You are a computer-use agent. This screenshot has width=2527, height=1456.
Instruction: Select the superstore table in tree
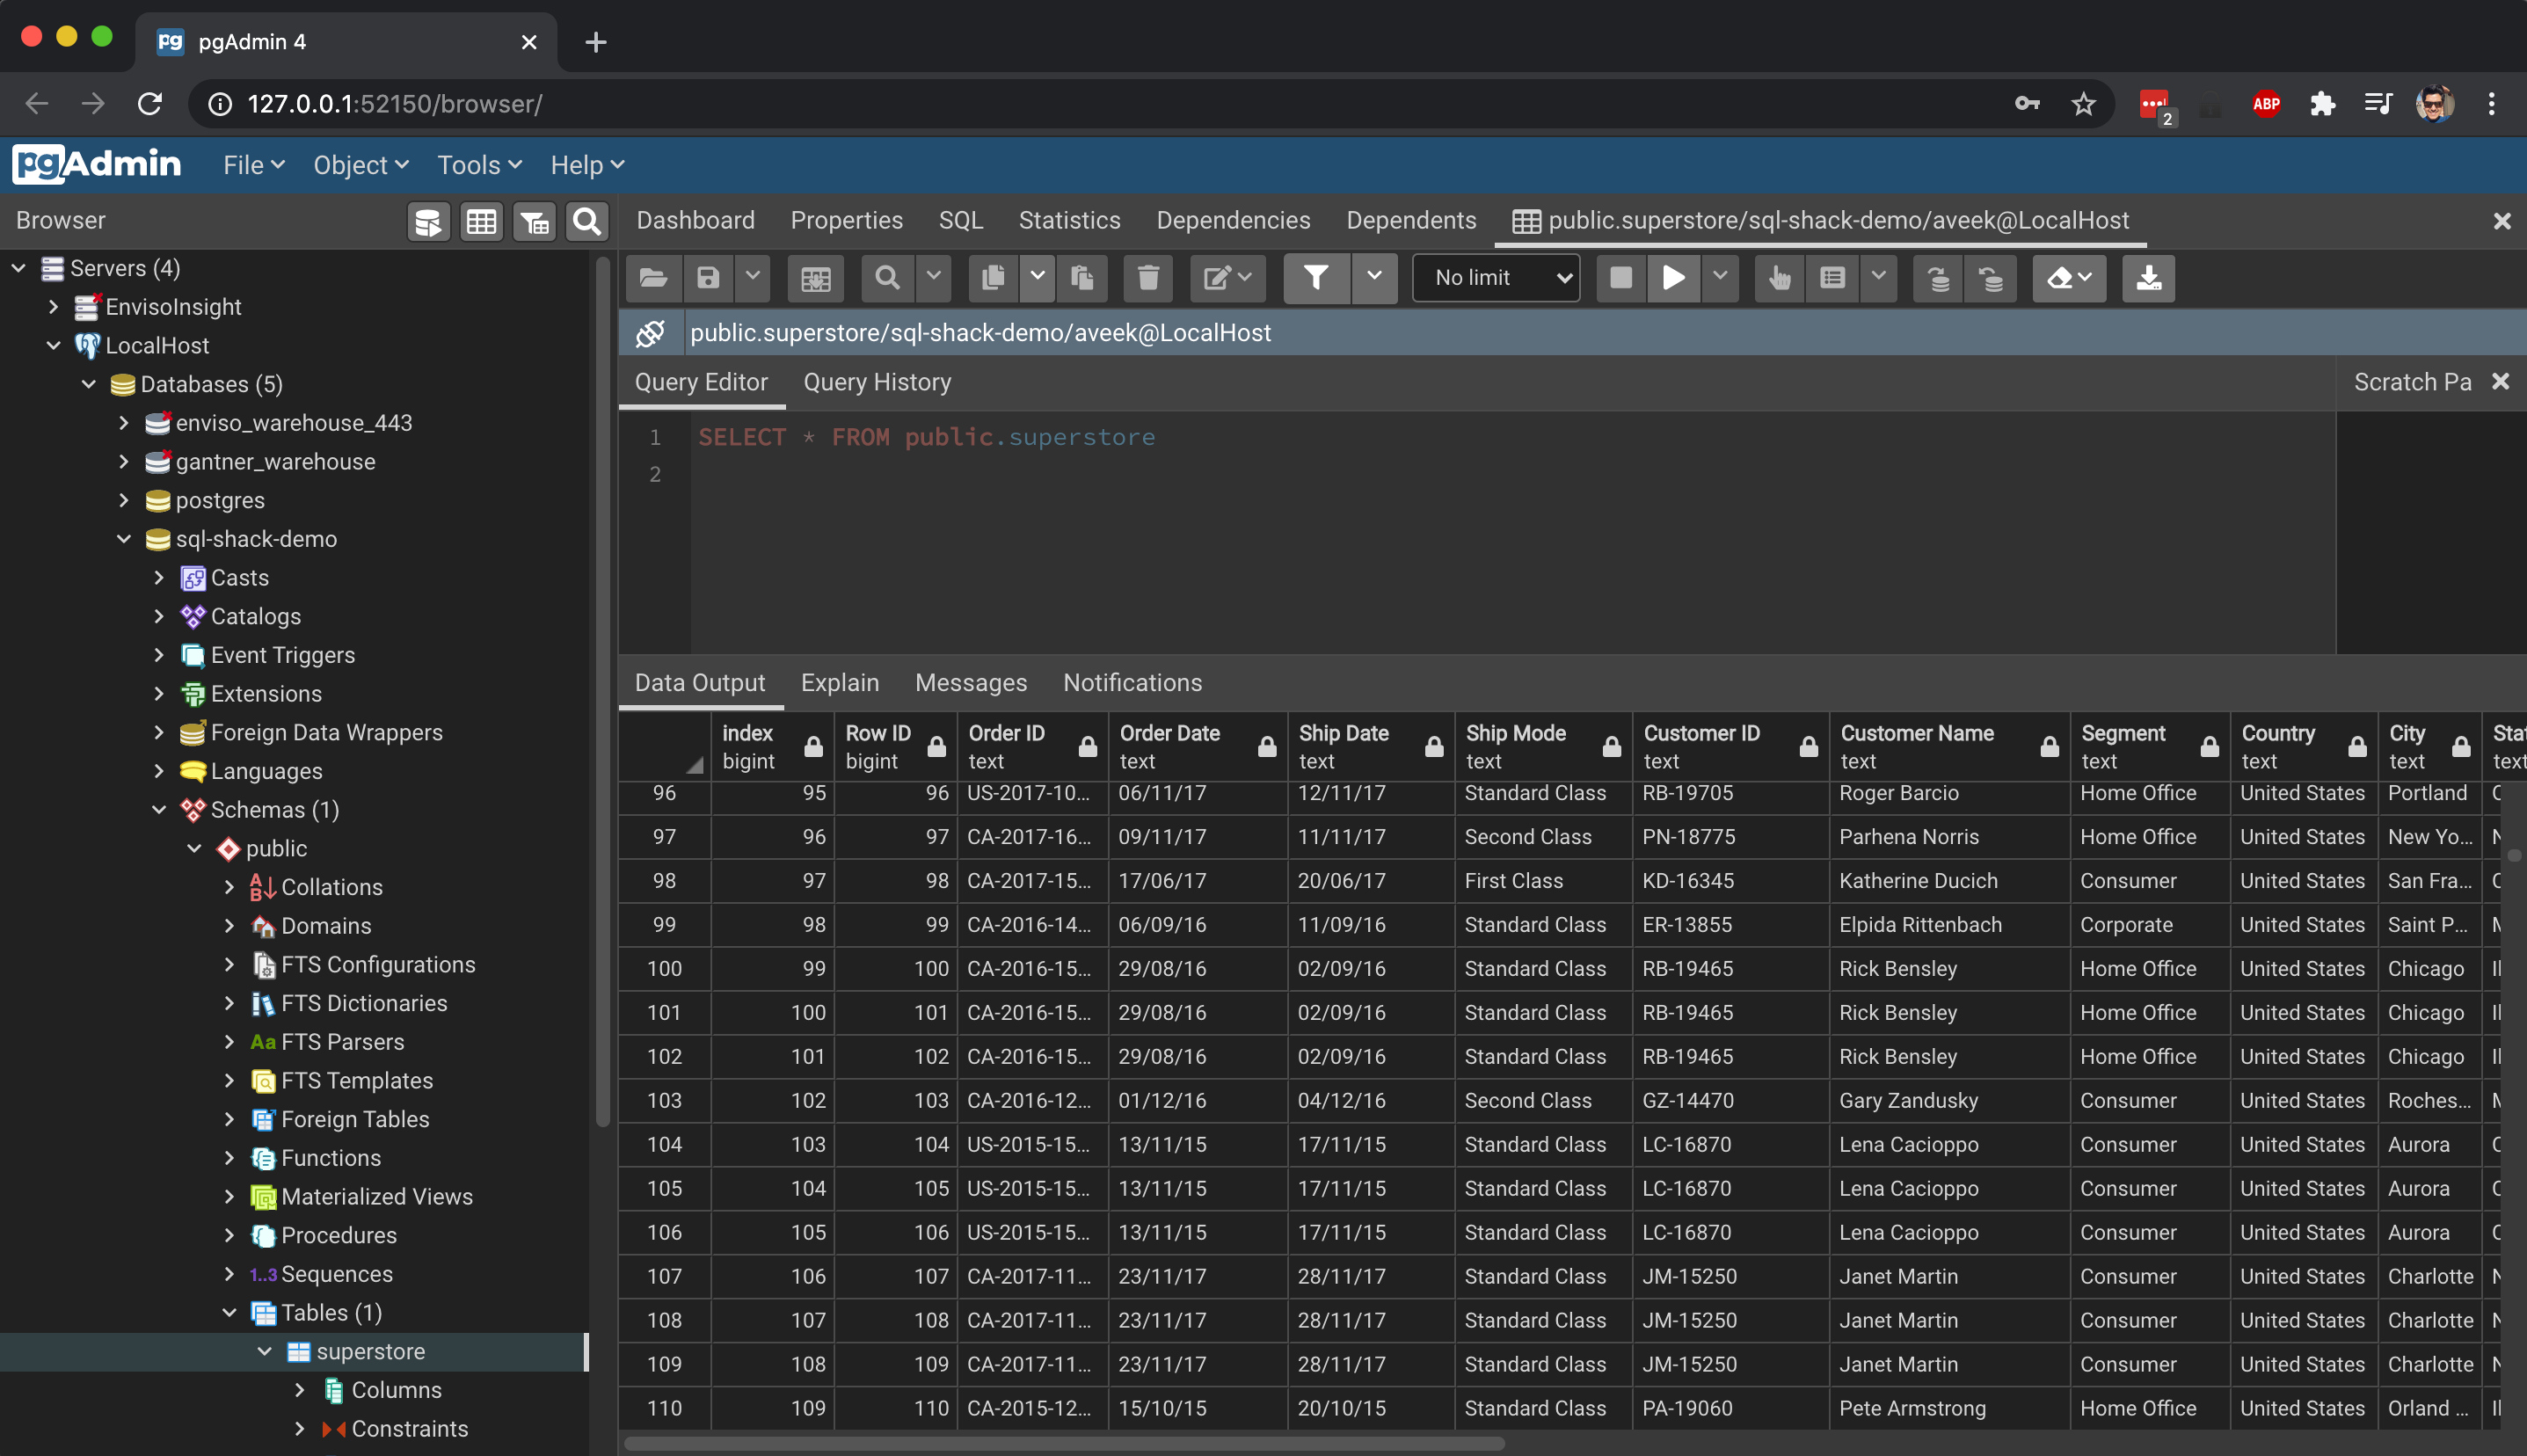(x=370, y=1351)
